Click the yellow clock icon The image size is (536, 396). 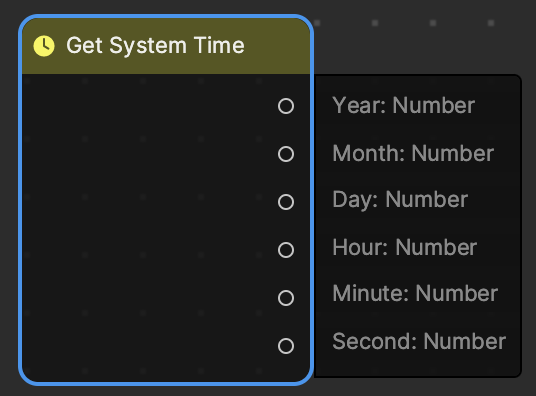44,46
